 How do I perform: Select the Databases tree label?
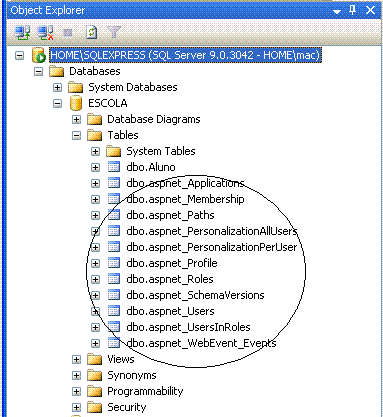[95, 71]
